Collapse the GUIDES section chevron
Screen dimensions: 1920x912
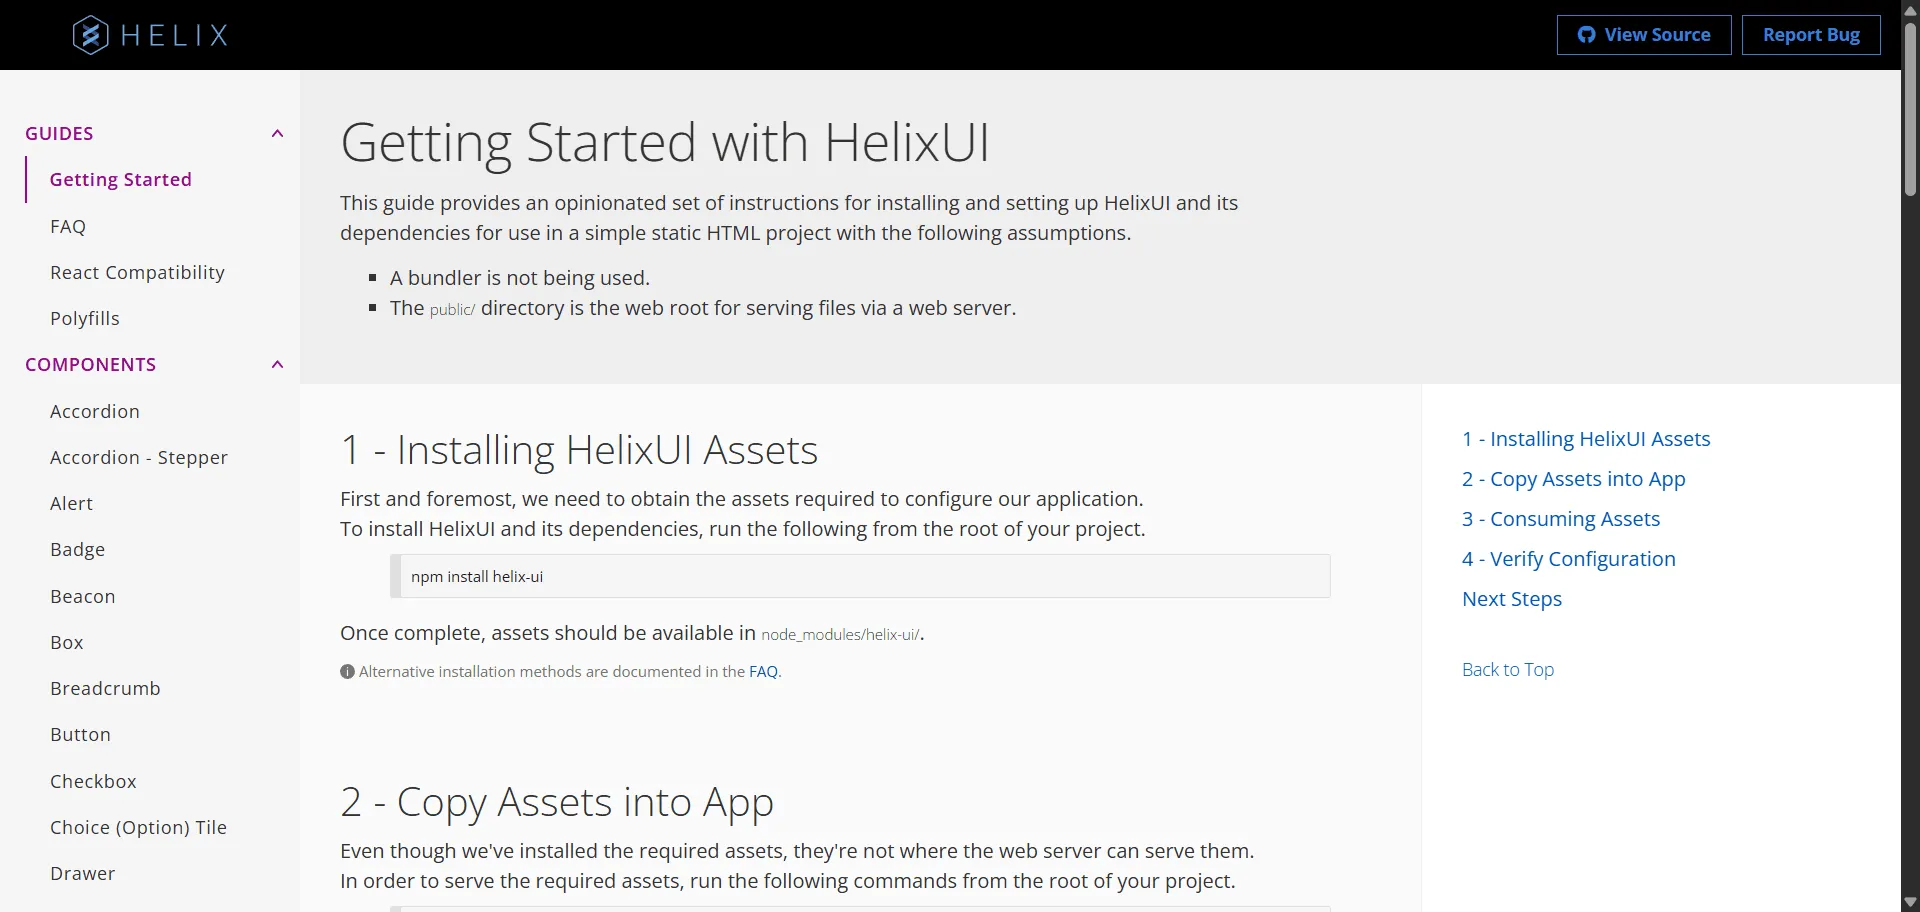tap(278, 134)
